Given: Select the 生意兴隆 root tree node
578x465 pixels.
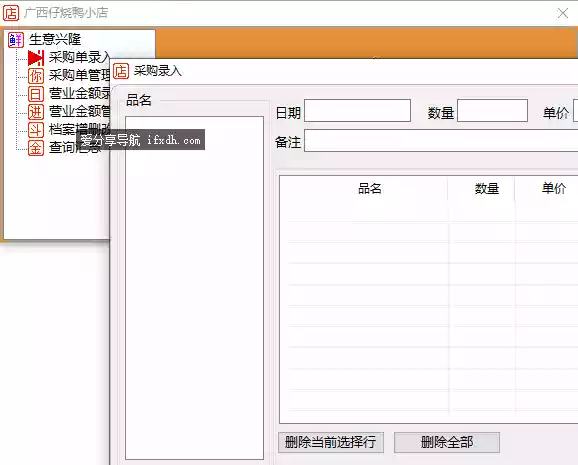Looking at the screenshot, I should pos(55,39).
